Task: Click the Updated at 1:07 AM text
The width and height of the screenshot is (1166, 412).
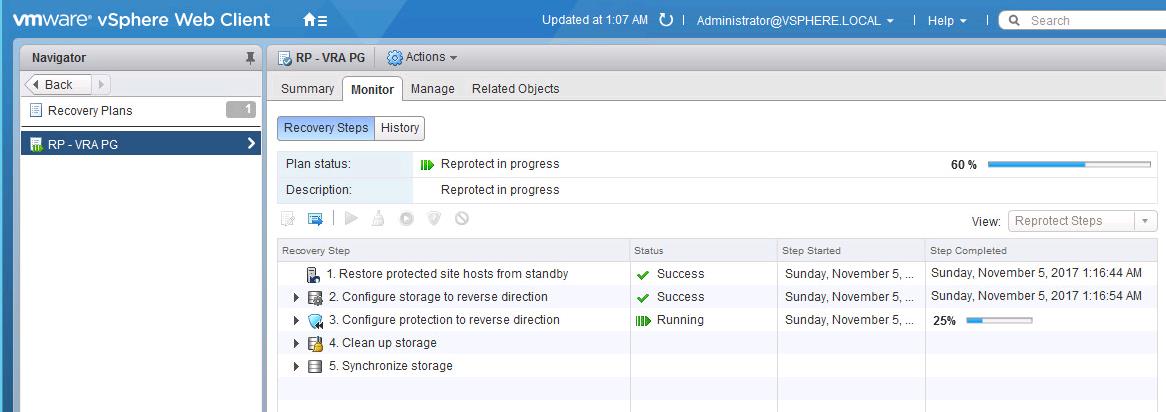Action: [595, 20]
